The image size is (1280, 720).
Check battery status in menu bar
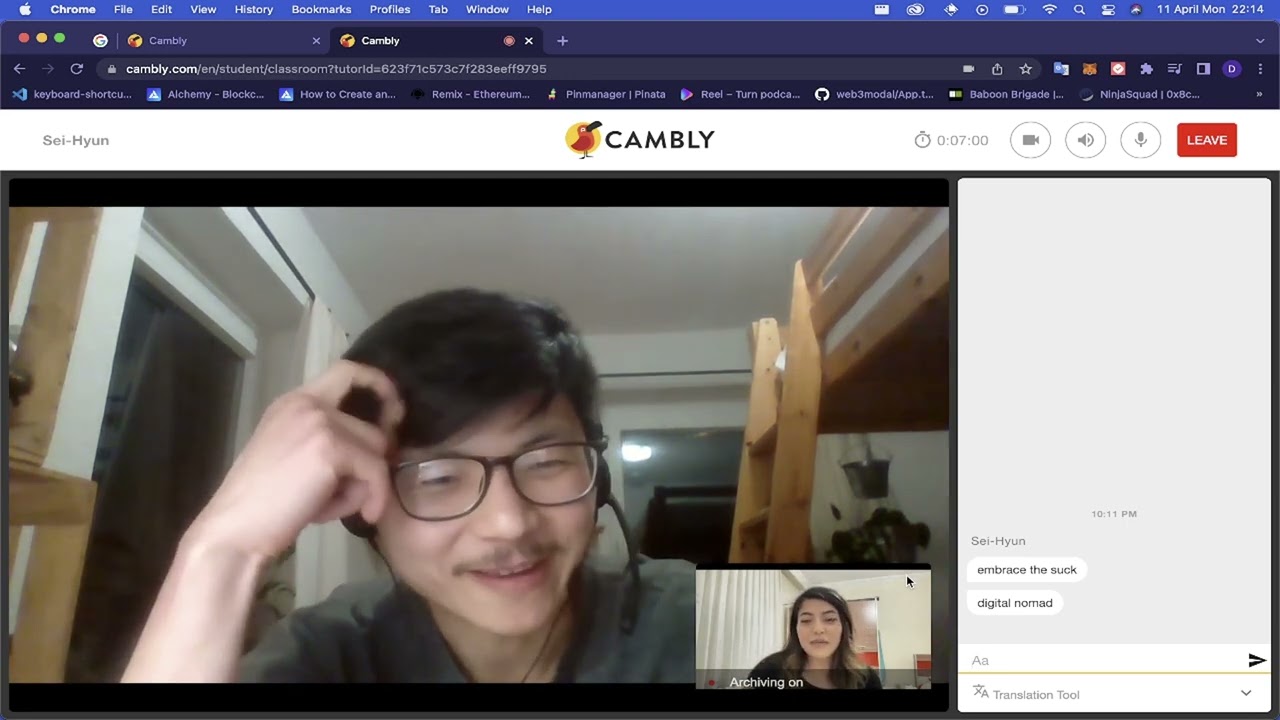tap(1015, 10)
